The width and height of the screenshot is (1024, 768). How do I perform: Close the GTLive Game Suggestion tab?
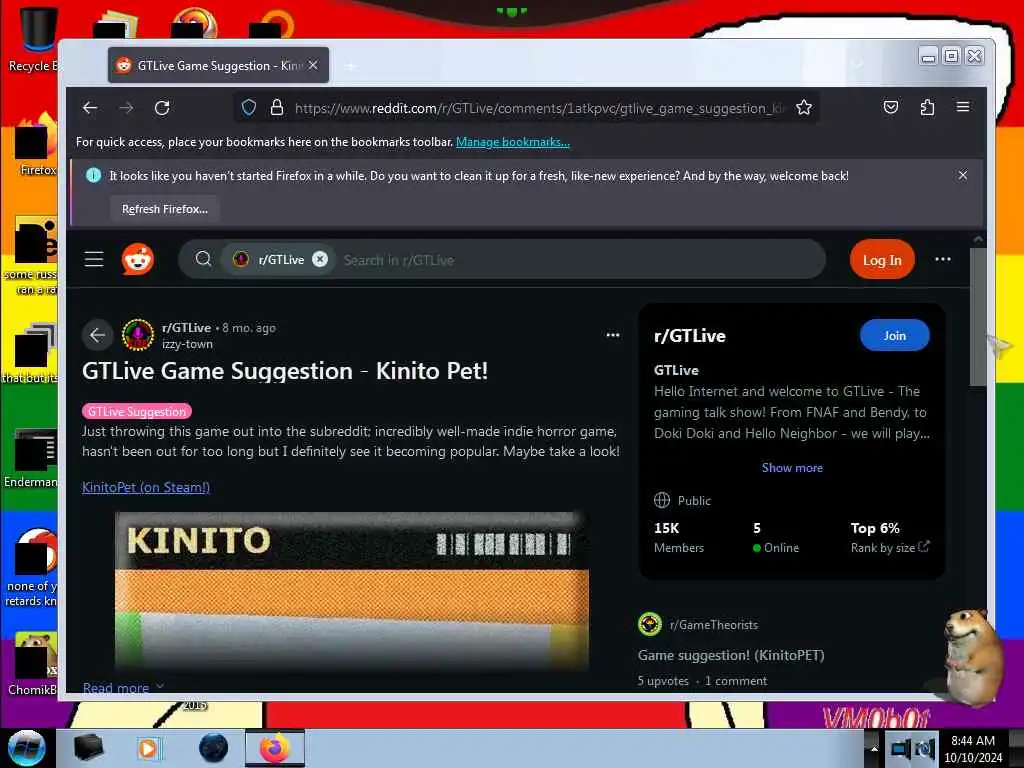(x=313, y=65)
